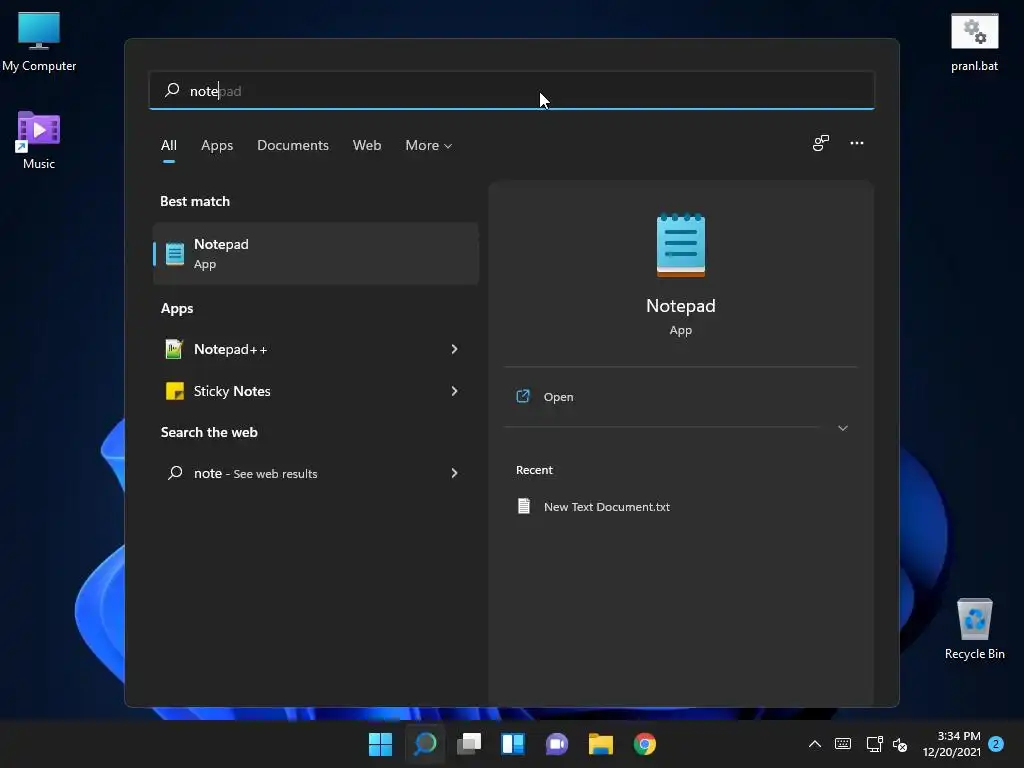The height and width of the screenshot is (768, 1024).
Task: Select the Recycle Bin desktop icon
Action: [974, 629]
